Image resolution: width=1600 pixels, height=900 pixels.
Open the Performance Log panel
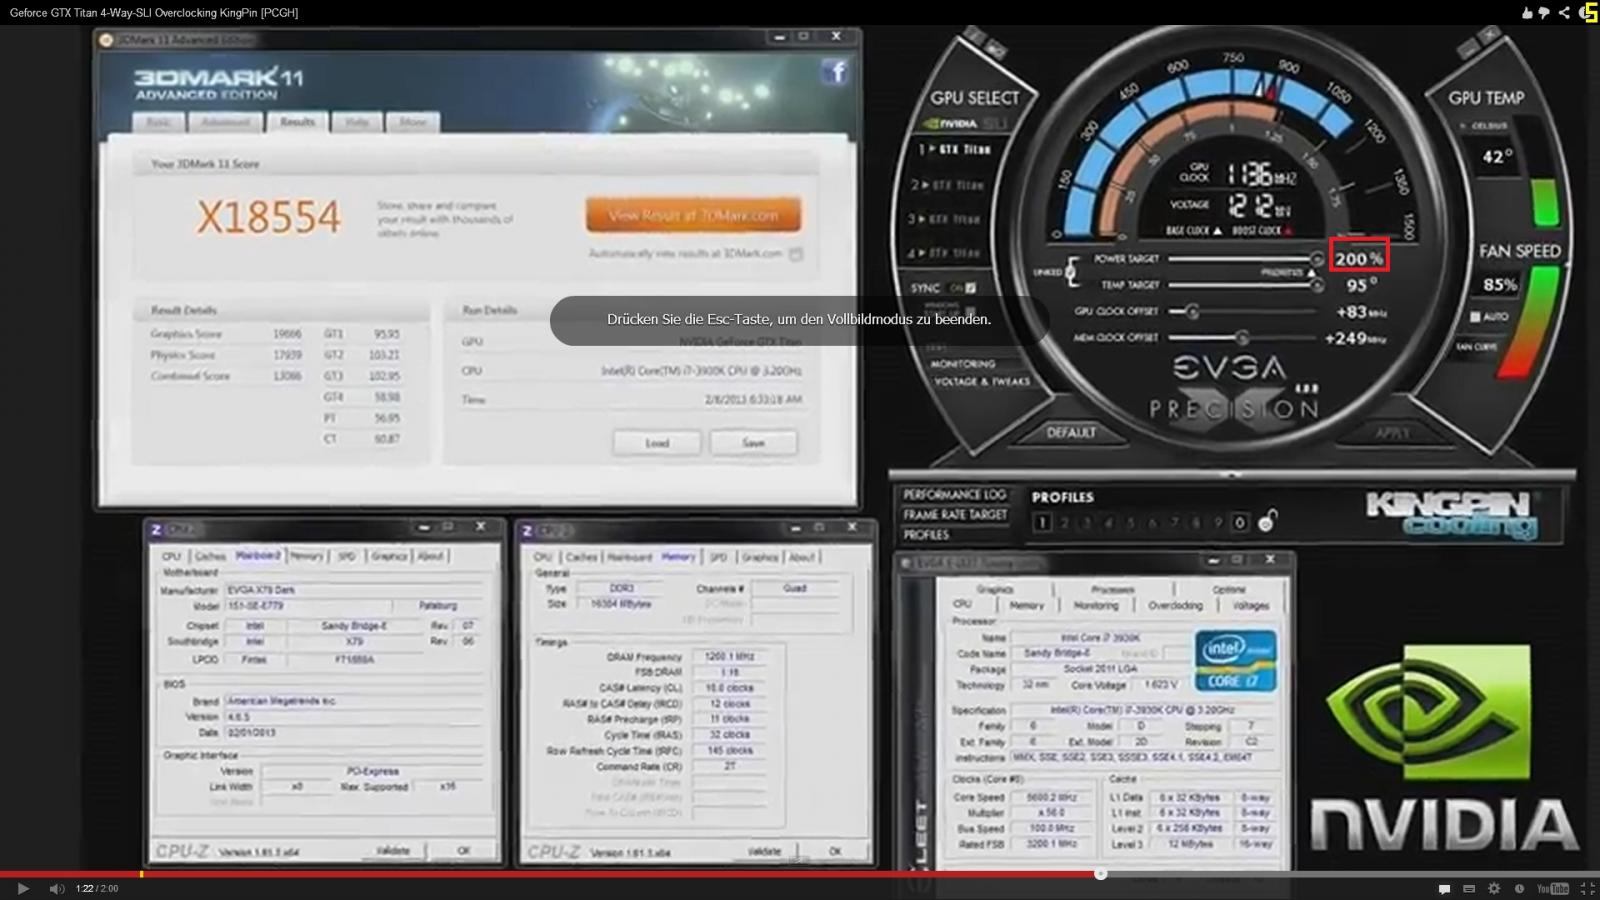point(954,494)
